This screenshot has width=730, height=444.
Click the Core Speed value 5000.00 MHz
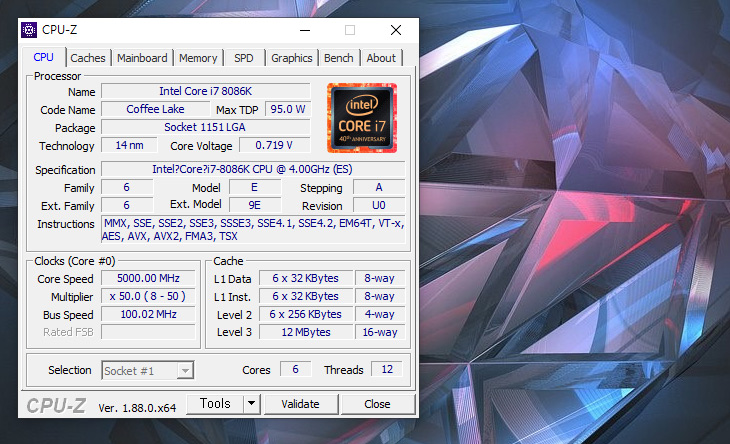148,278
